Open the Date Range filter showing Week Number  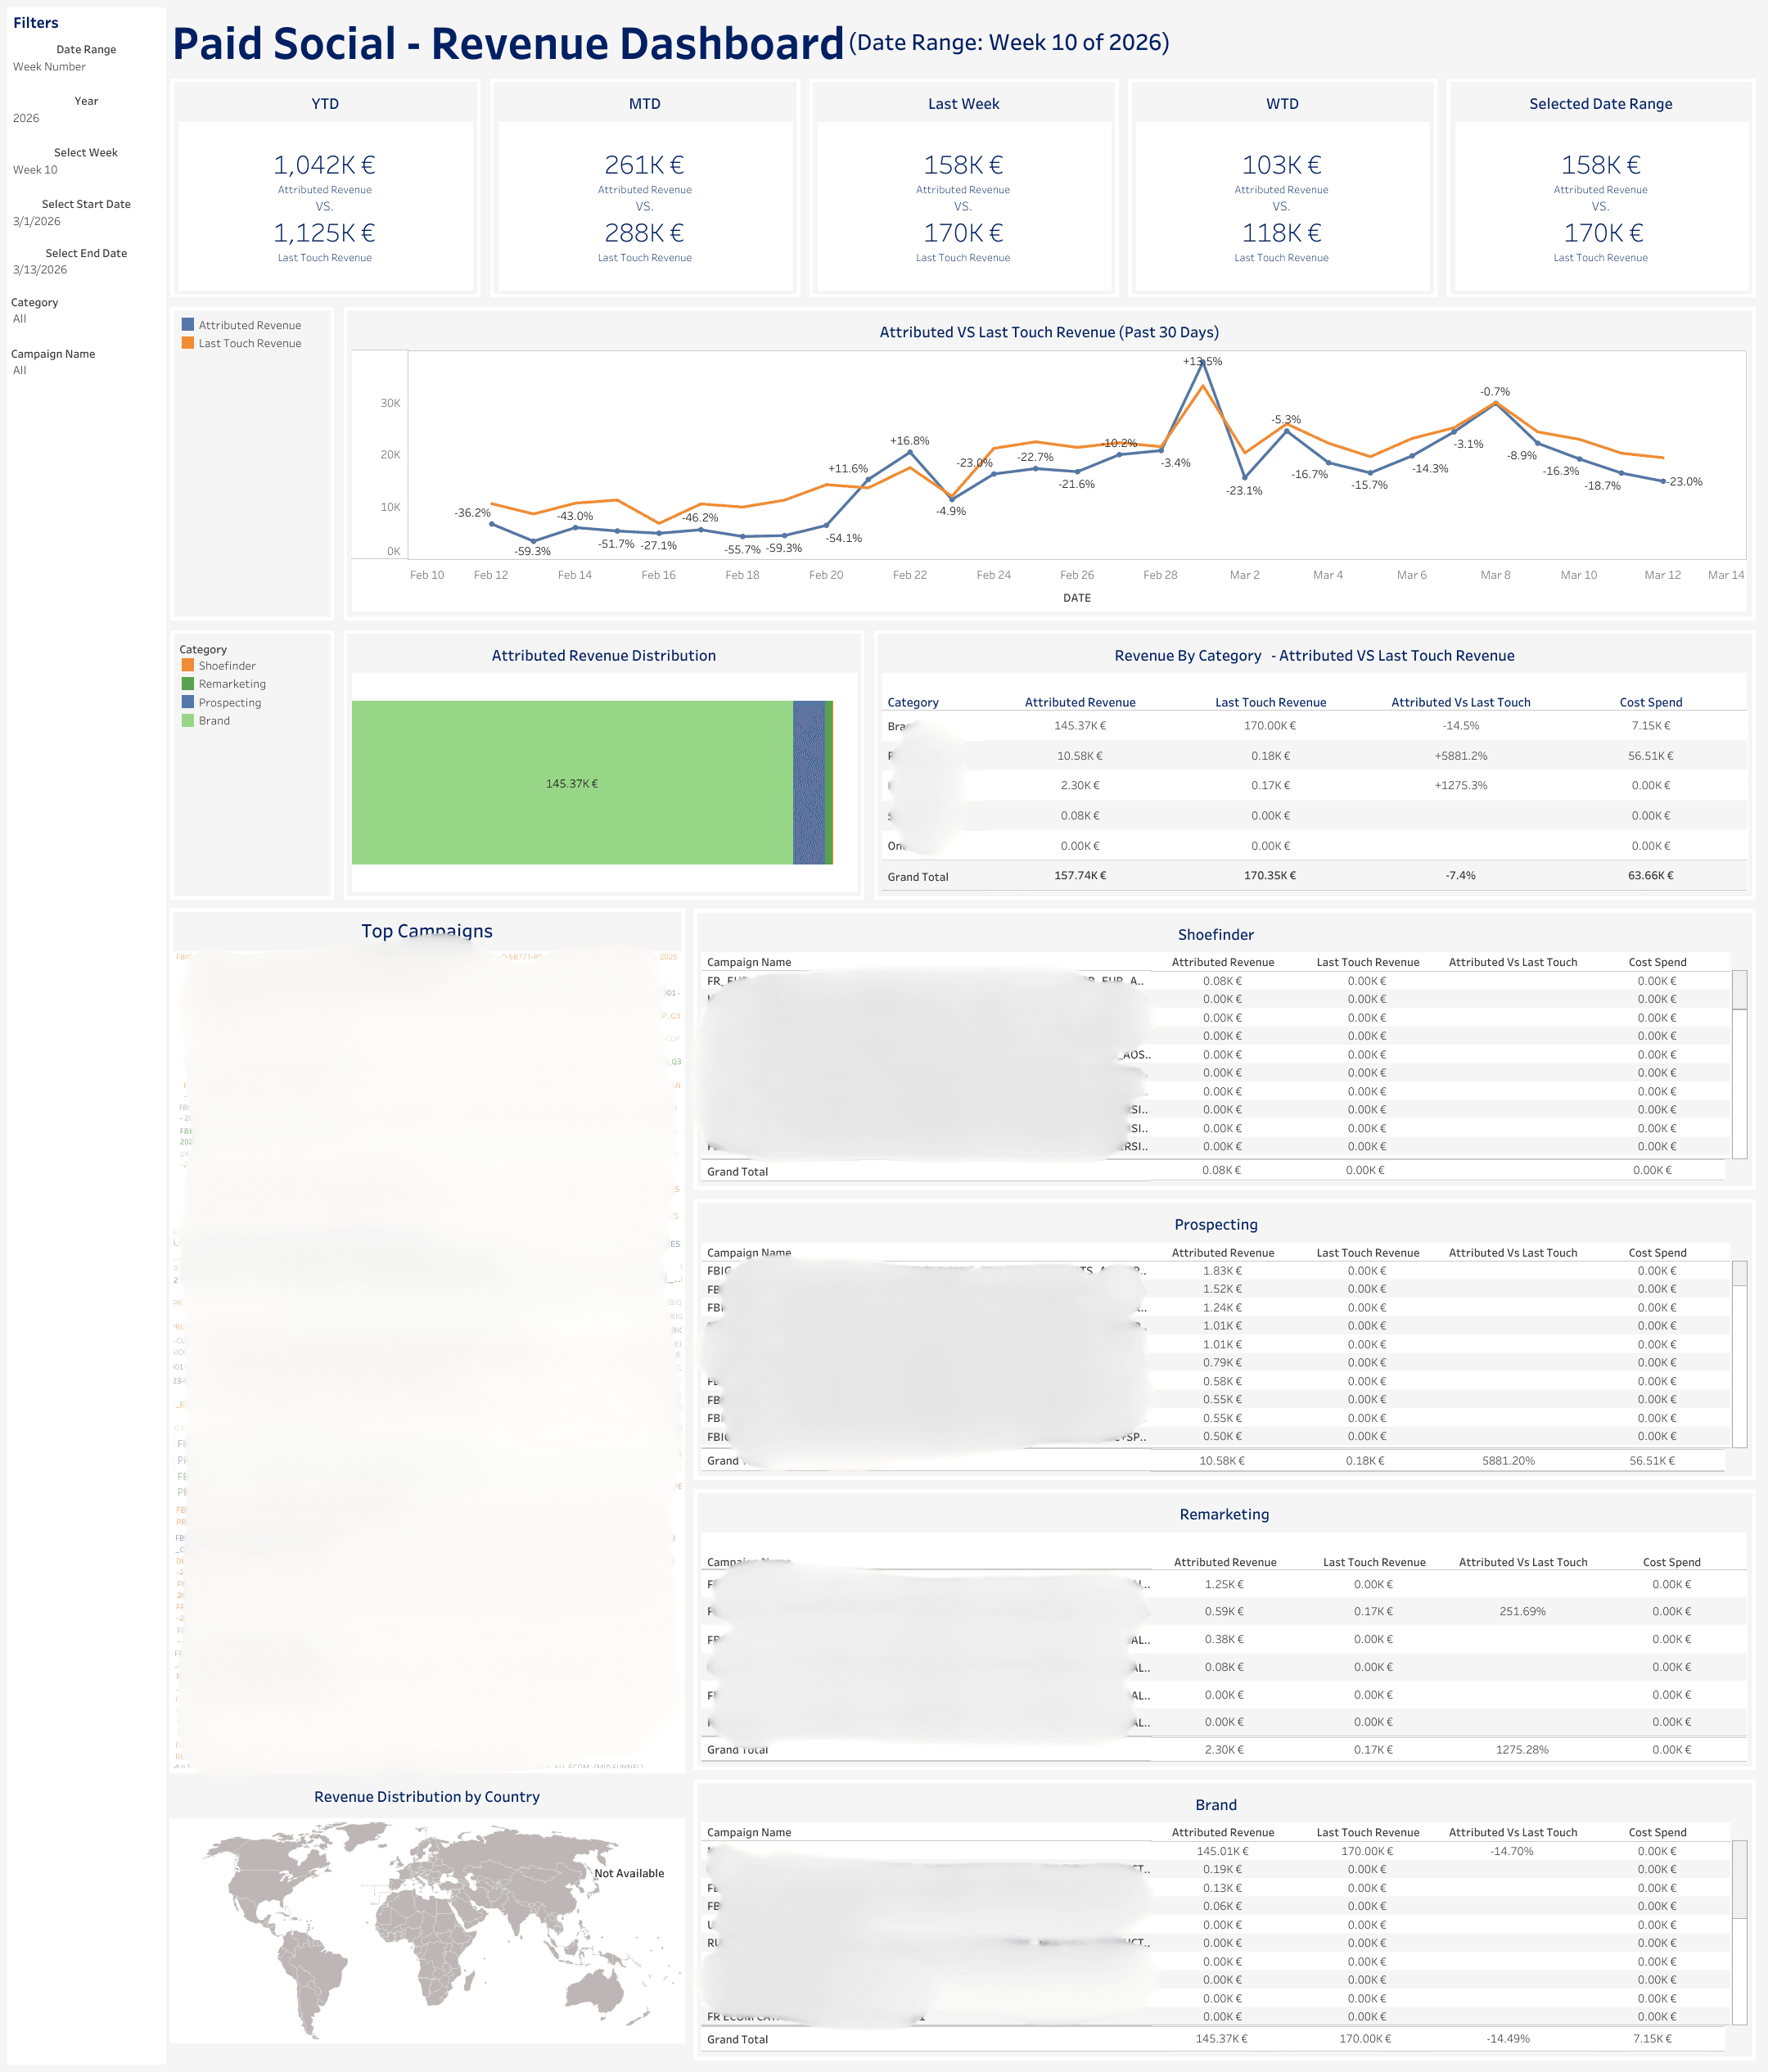(50, 67)
